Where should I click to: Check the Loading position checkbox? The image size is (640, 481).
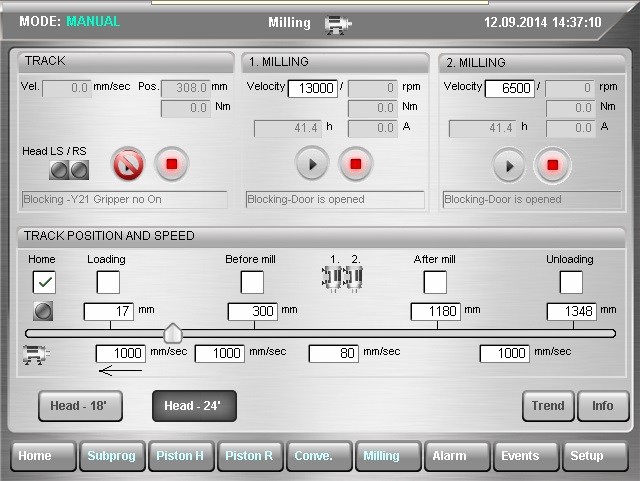point(108,282)
